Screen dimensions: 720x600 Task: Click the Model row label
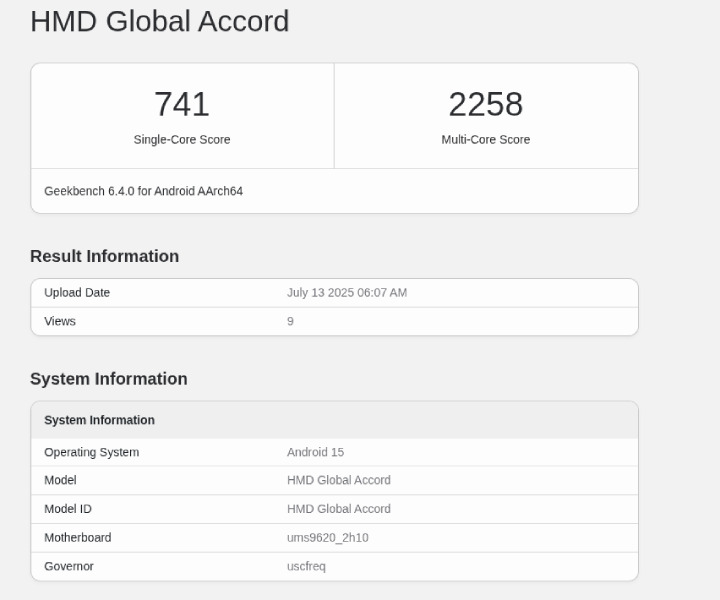click(60, 480)
